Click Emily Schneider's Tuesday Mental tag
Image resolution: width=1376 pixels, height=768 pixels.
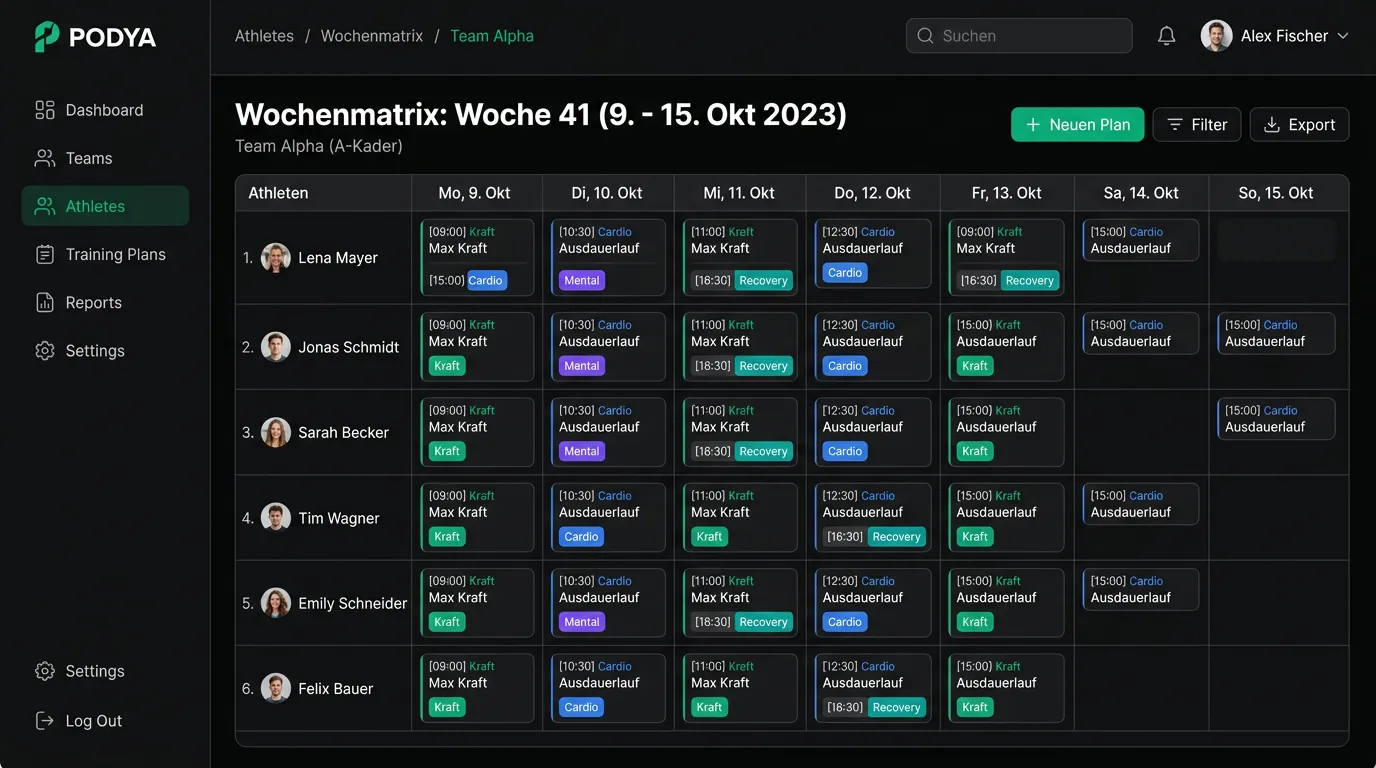coord(582,622)
